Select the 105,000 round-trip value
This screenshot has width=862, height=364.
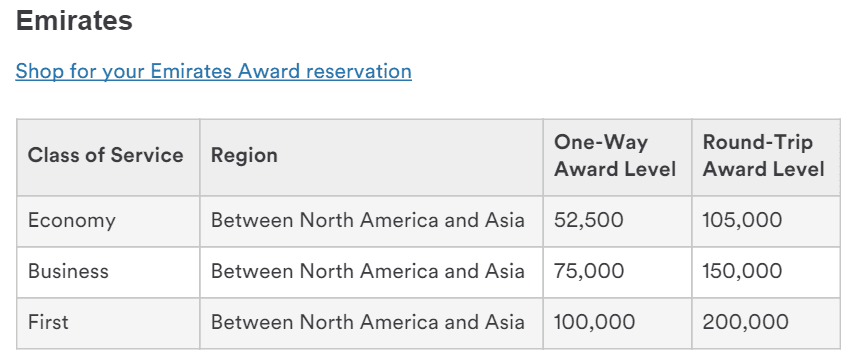742,220
